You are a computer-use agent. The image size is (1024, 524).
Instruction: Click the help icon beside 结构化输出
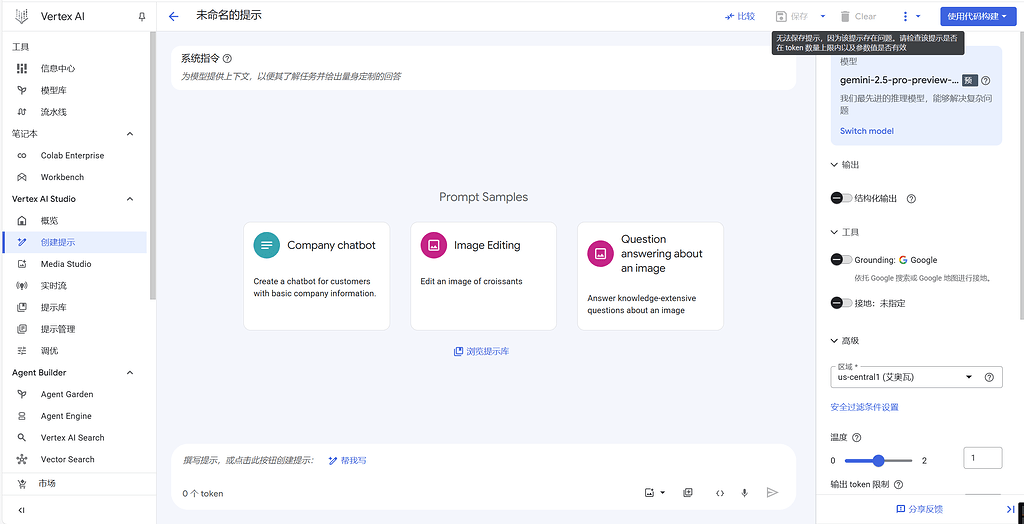click(912, 199)
